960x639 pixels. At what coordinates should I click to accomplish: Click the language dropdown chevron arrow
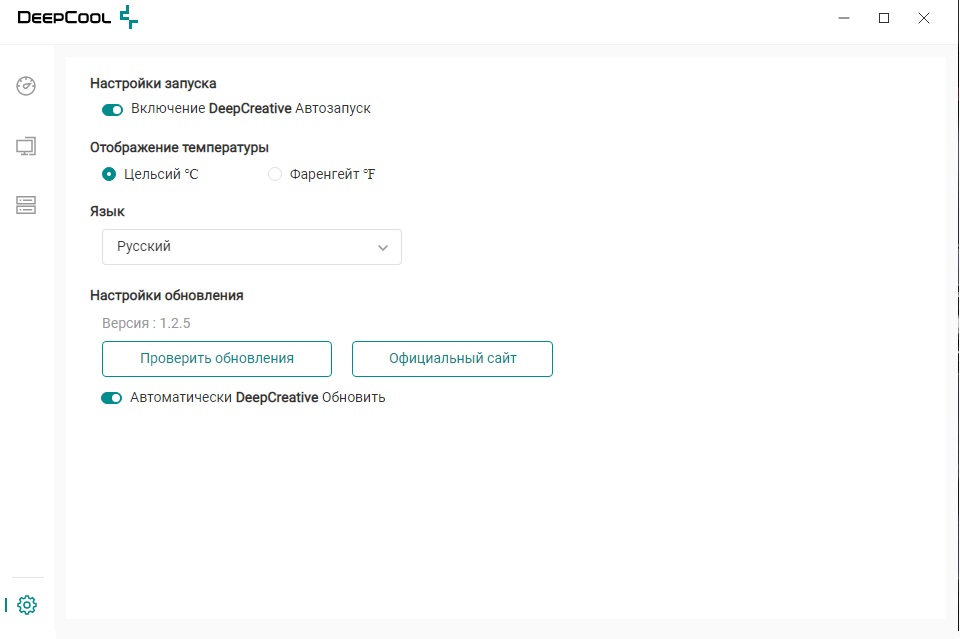383,248
